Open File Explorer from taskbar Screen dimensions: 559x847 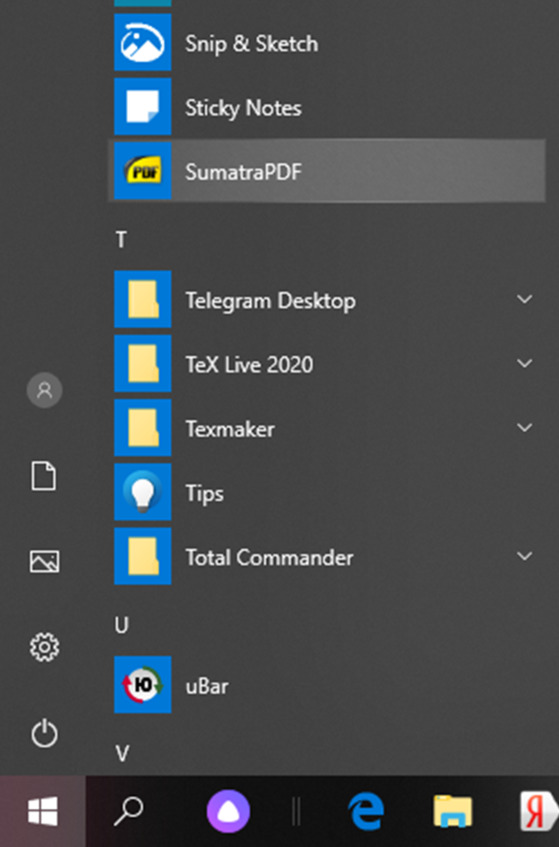[453, 811]
